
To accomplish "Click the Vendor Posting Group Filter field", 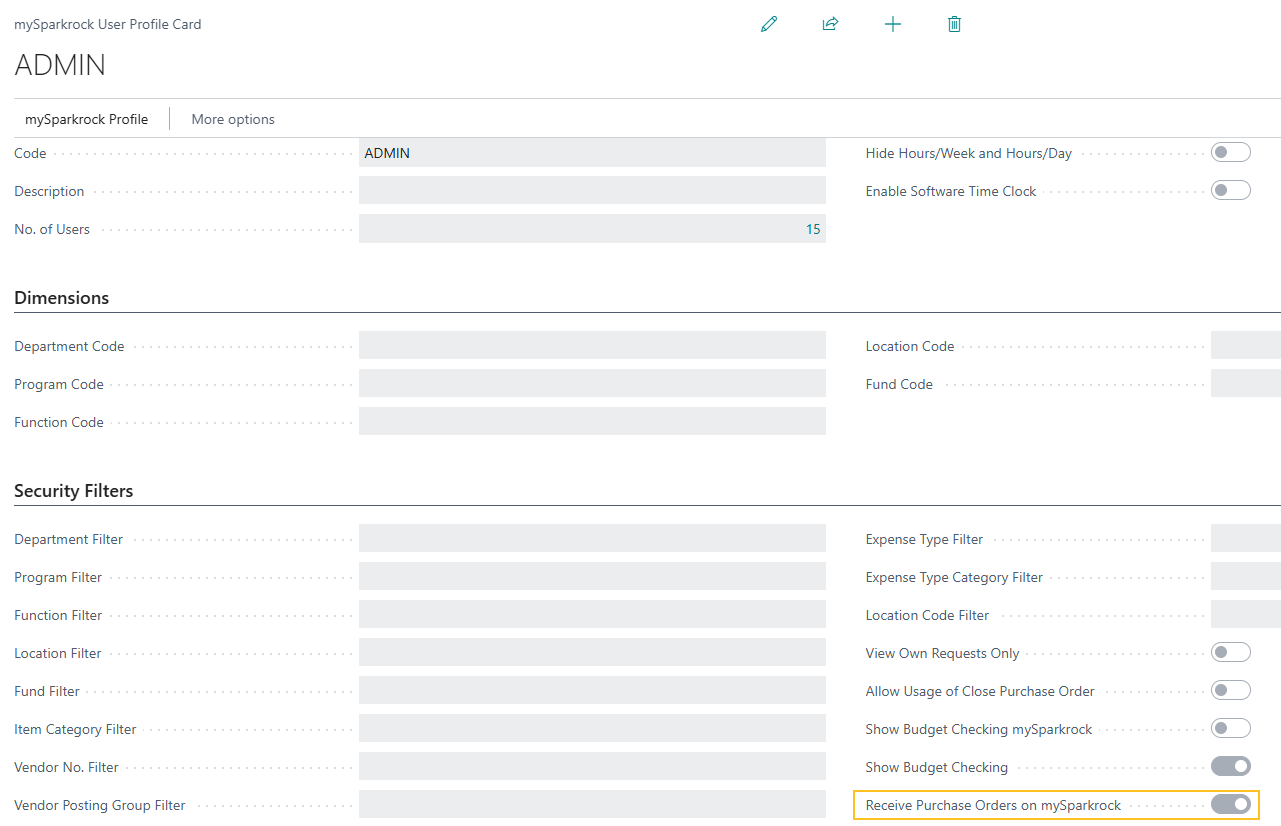I will tap(590, 804).
